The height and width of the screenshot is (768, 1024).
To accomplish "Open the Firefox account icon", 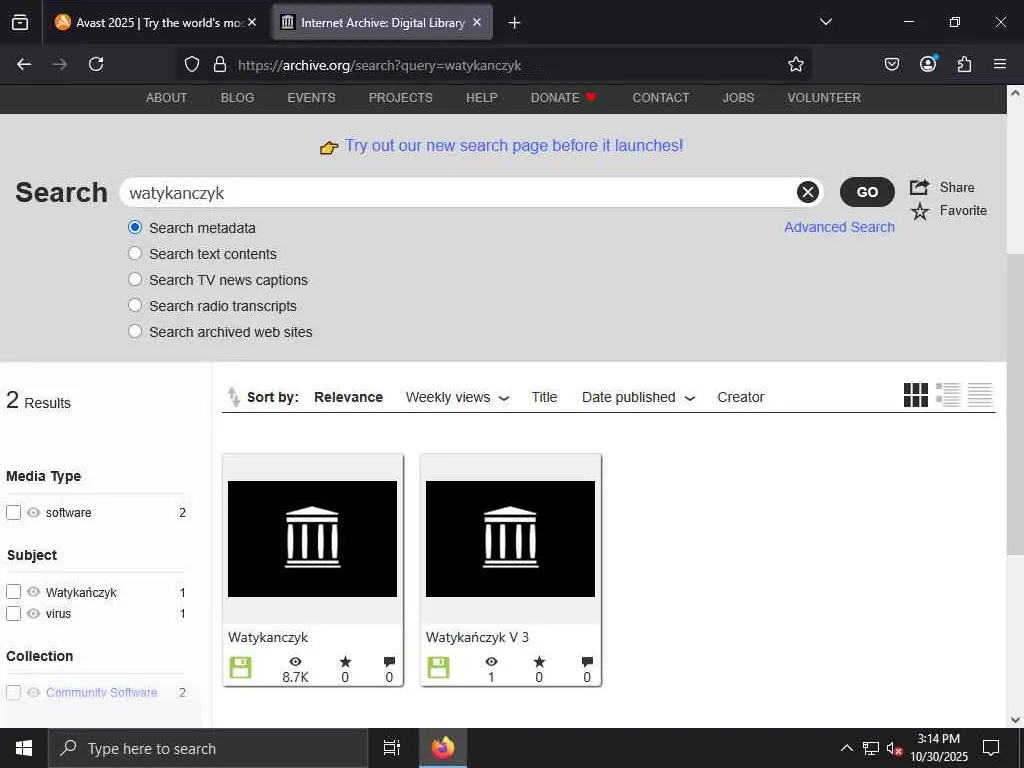I will pyautogui.click(x=928, y=63).
